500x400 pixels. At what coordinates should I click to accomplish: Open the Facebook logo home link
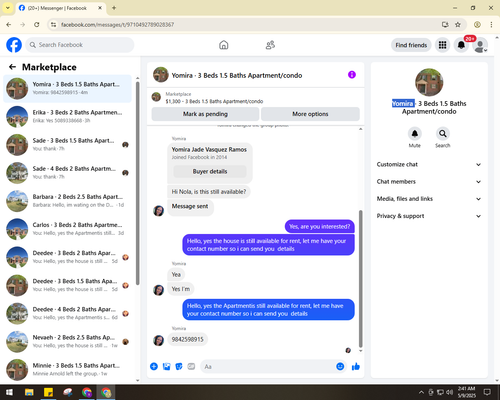tap(14, 45)
